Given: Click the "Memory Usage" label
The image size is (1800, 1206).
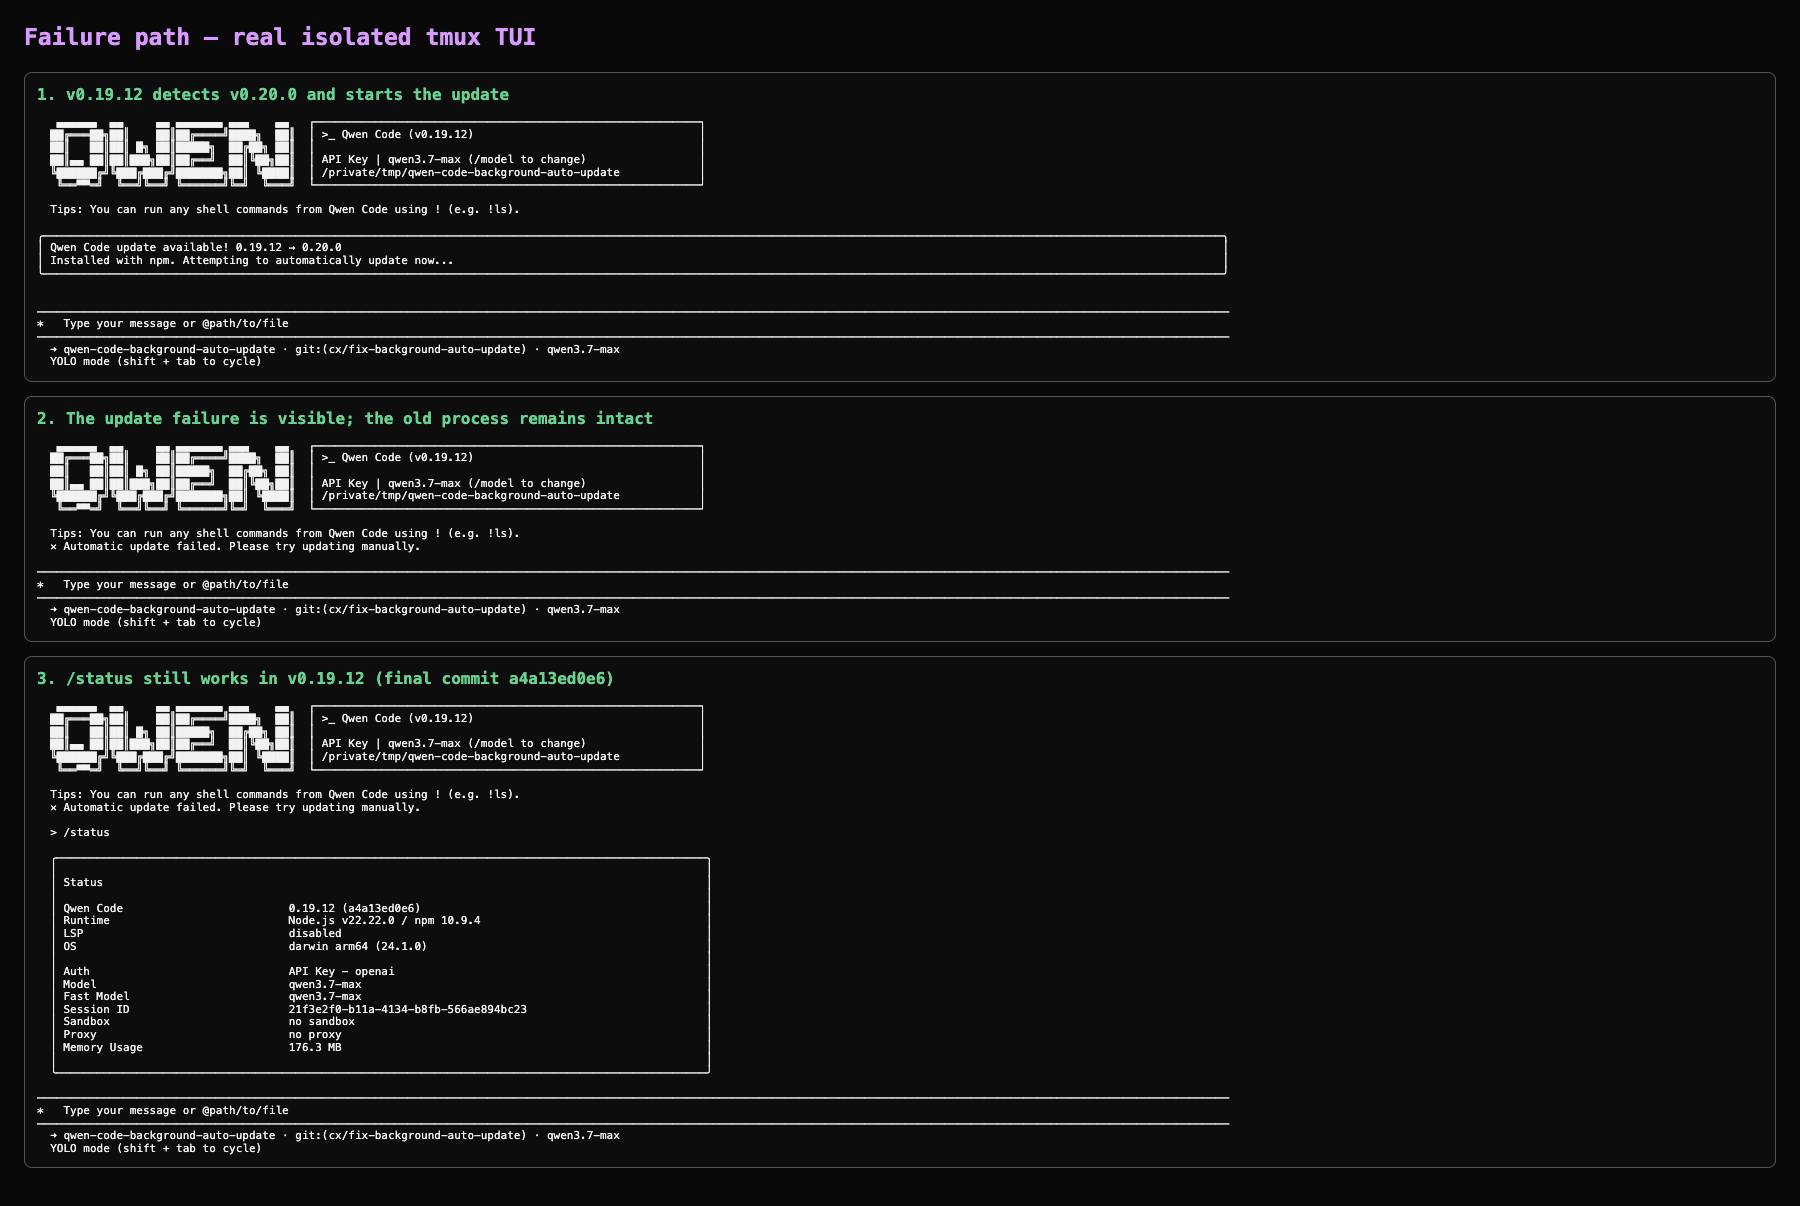Looking at the screenshot, I should (103, 1047).
